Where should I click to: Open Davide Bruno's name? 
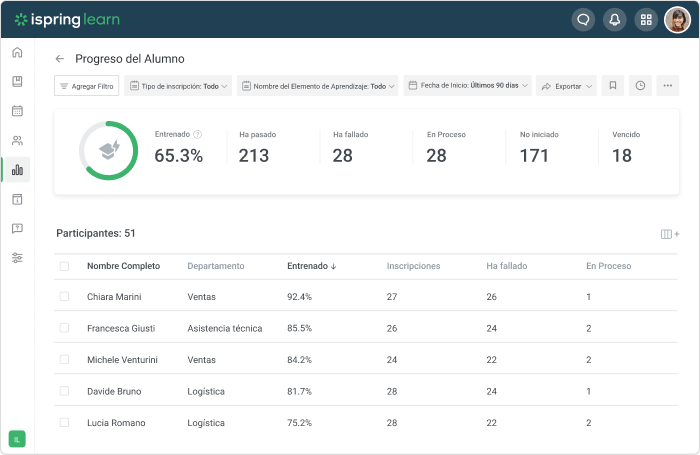(114, 392)
